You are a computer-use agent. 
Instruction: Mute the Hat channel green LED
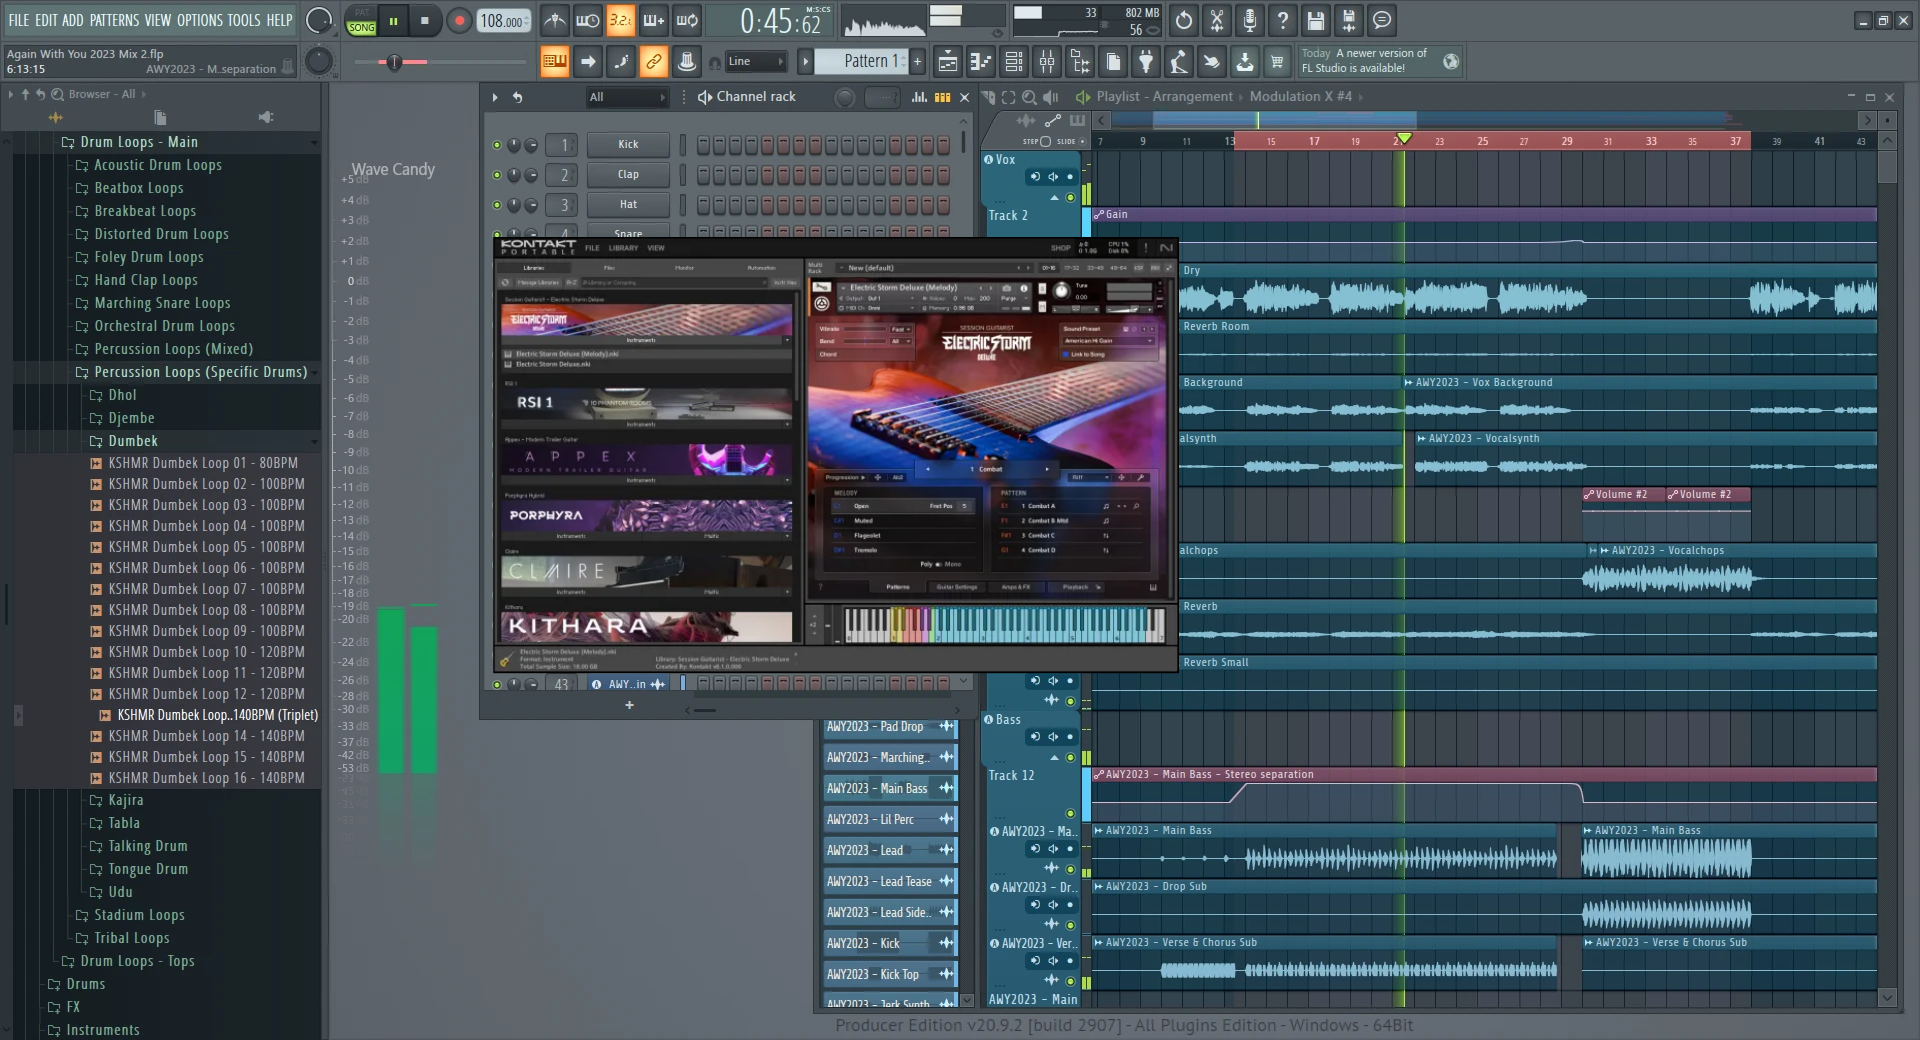(x=496, y=205)
